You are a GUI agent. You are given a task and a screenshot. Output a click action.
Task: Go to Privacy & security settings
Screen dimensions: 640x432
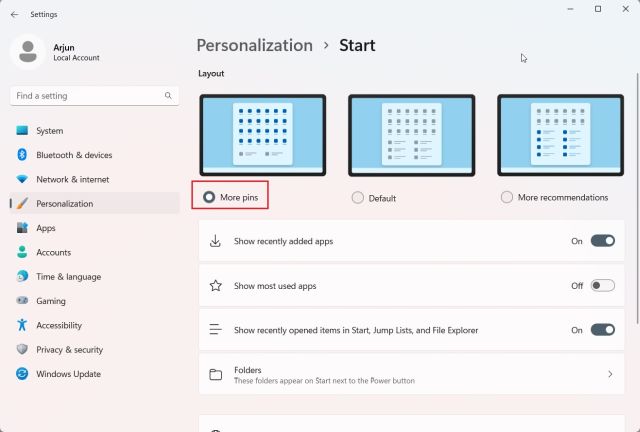point(95,349)
